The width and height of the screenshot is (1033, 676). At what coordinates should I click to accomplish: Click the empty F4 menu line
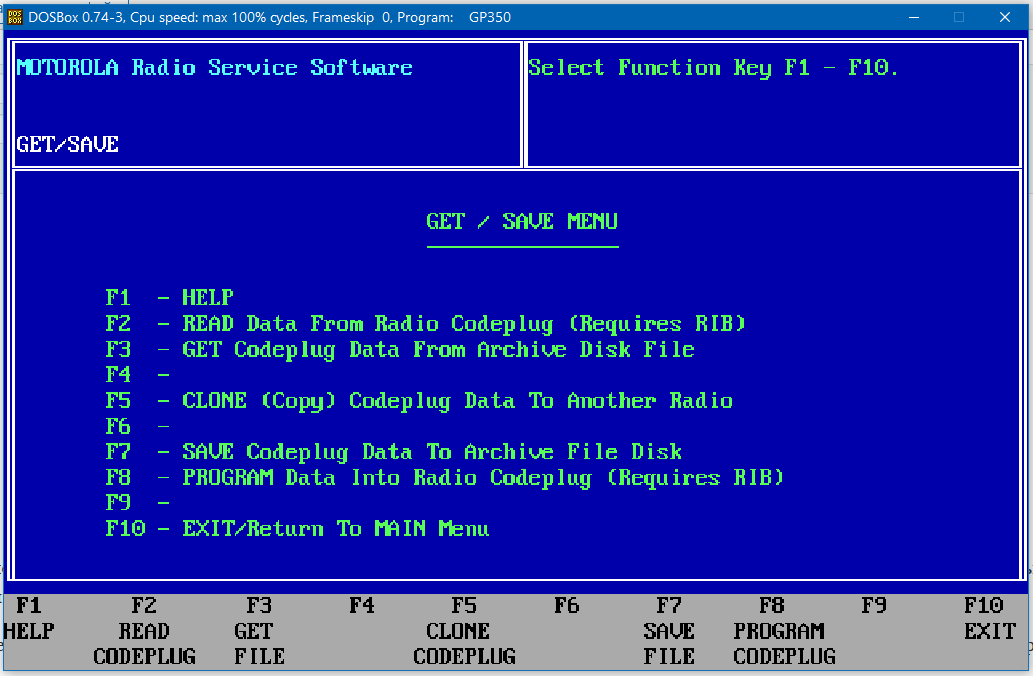138,375
